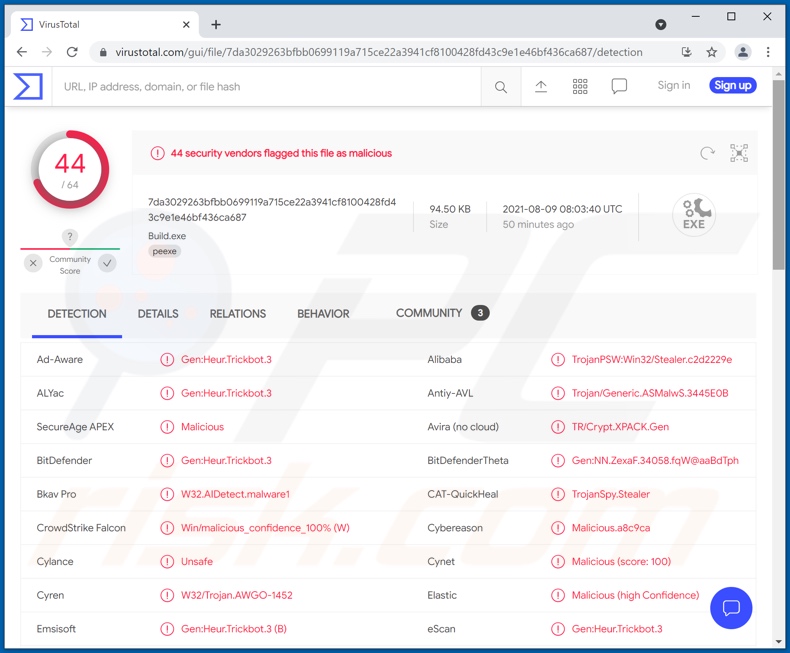Click the similar files graph icon
This screenshot has height=653, width=790.
[739, 153]
